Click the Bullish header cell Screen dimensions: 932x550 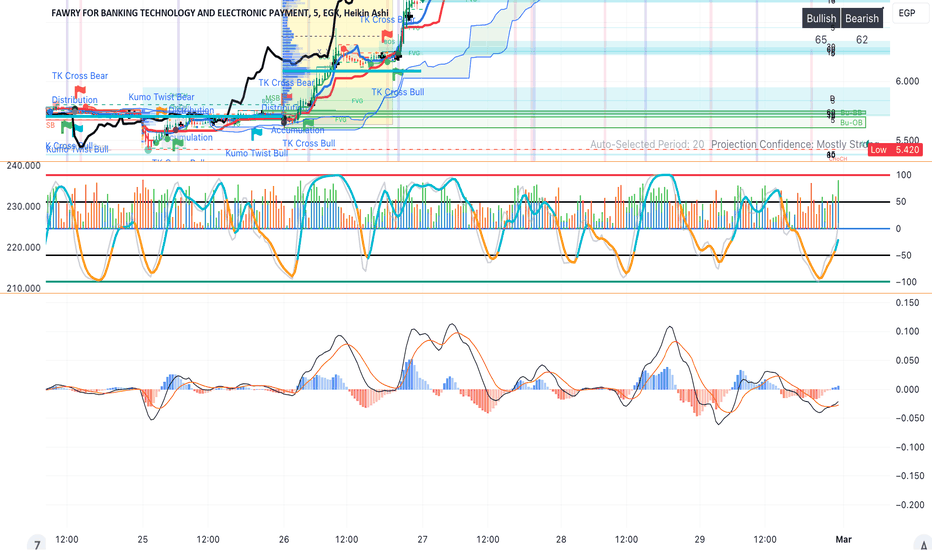pyautogui.click(x=821, y=18)
